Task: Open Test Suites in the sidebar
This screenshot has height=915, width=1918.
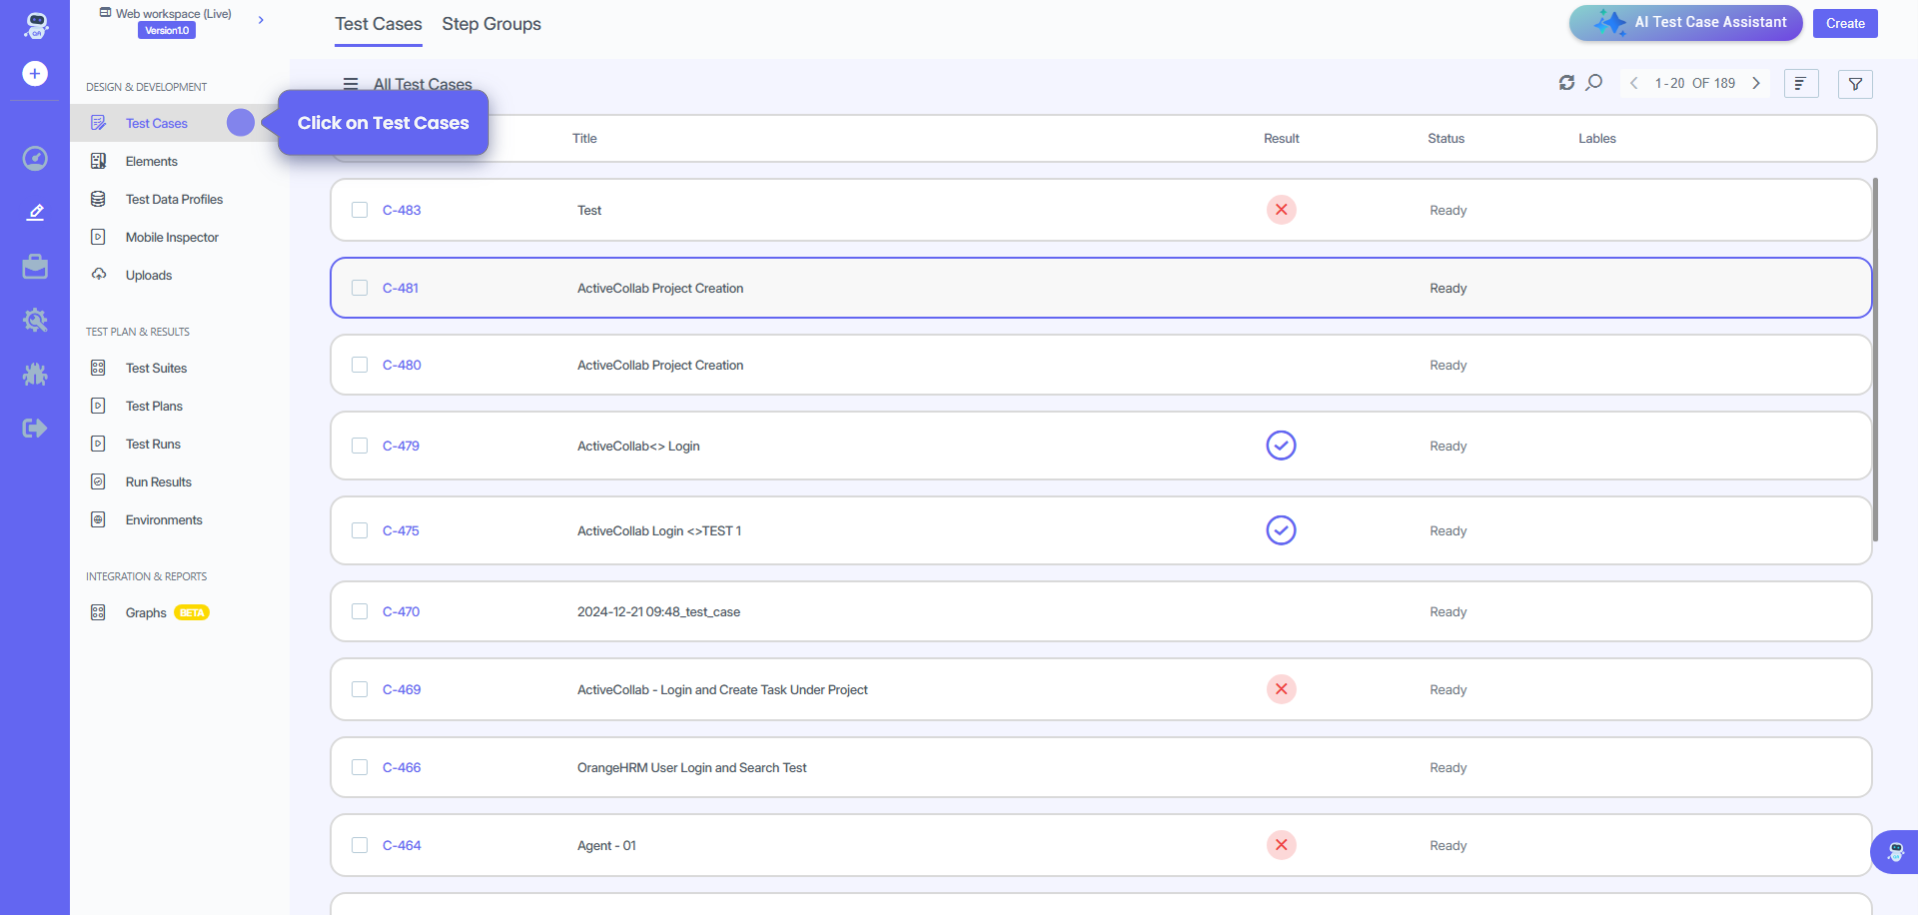Action: click(x=156, y=368)
